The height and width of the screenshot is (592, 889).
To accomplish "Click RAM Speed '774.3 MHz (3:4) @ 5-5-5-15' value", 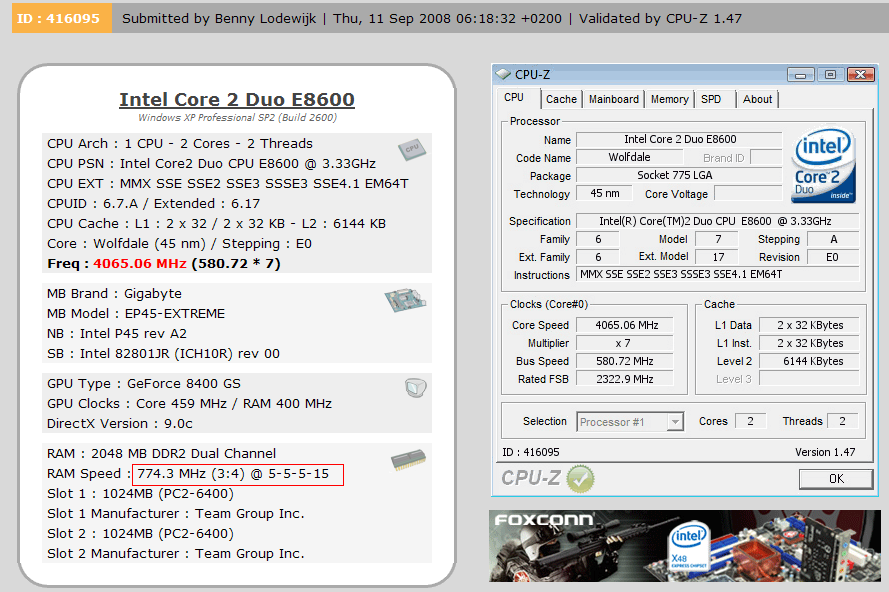I will [x=233, y=474].
